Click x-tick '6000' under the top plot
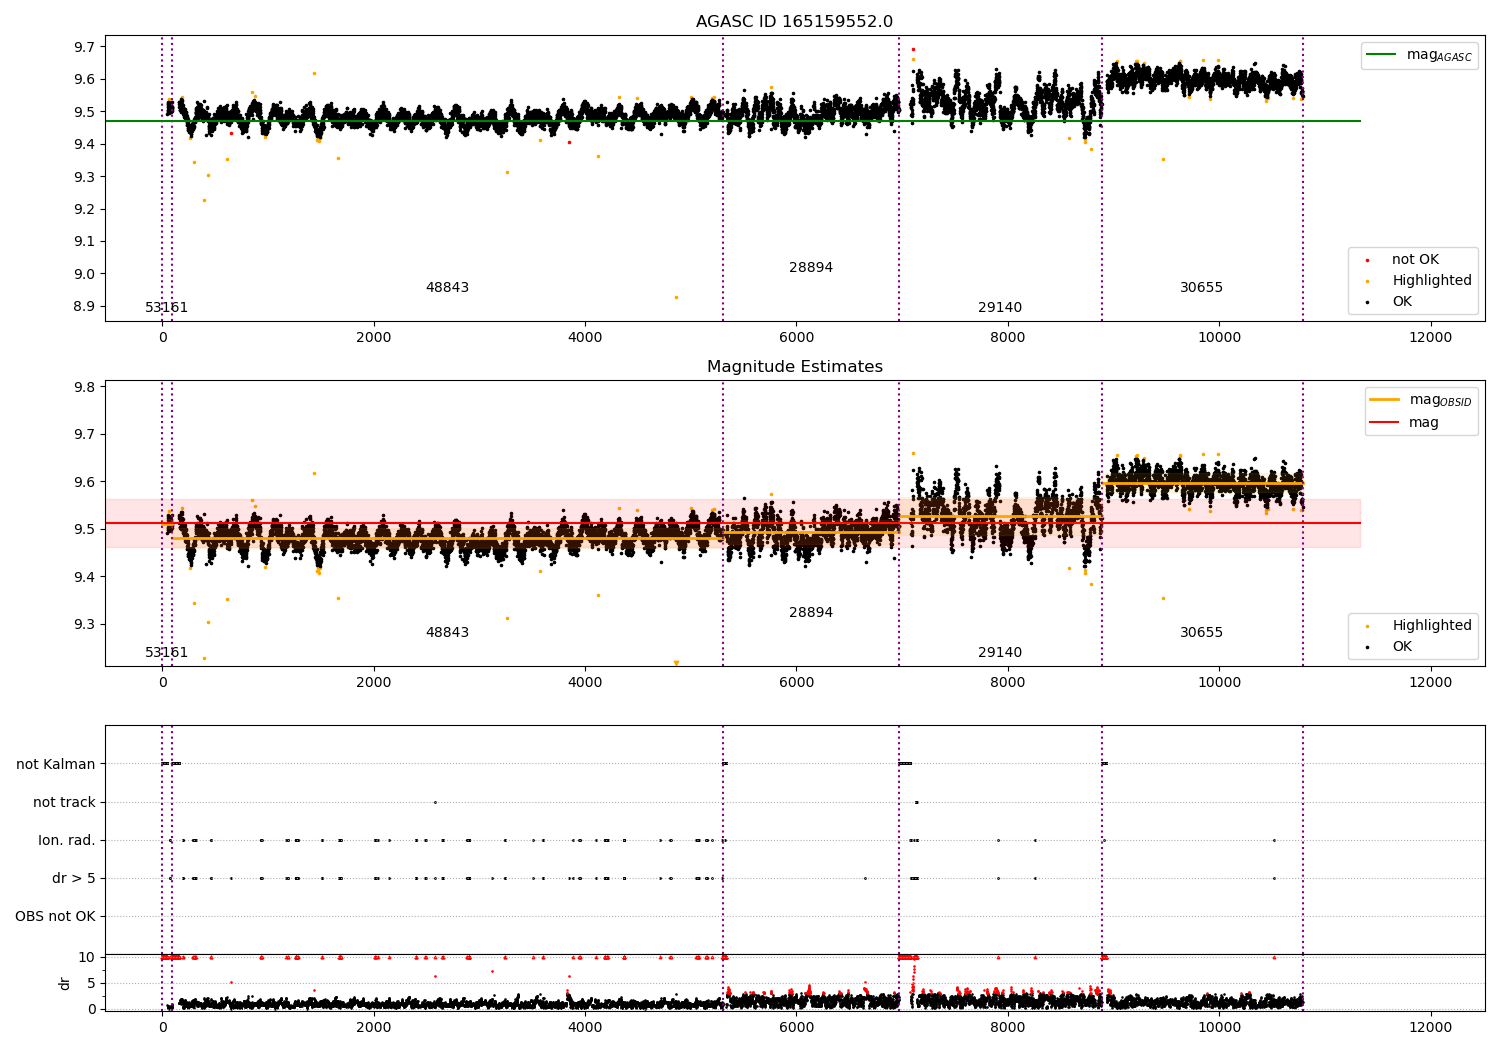Viewport: 1500px width, 1050px height. (x=796, y=337)
